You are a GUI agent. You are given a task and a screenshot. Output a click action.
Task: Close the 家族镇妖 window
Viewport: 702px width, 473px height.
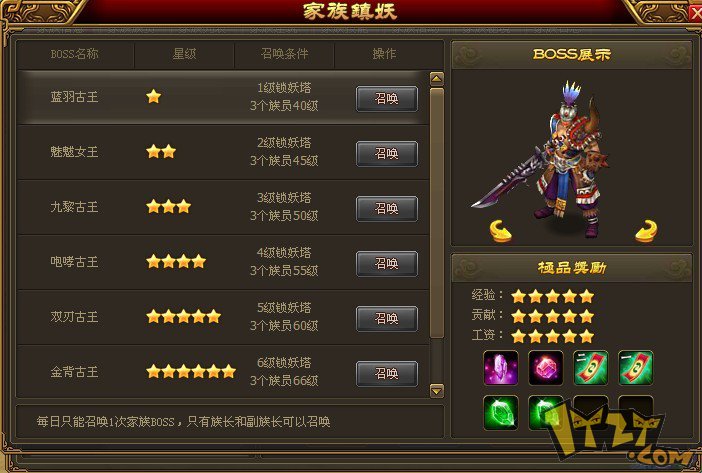(696, 13)
